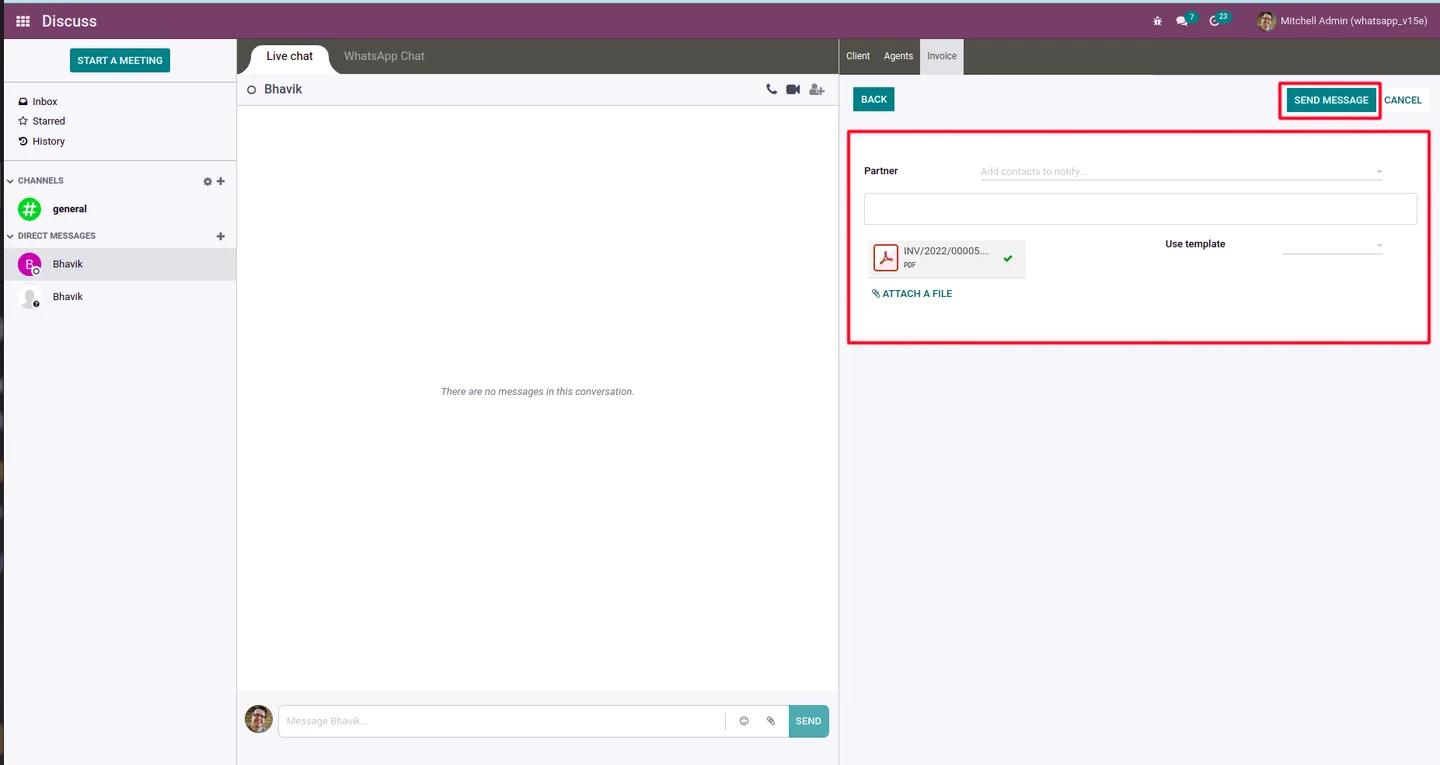Click the paperclip attachment icon in composer
Viewport: 1440px width, 765px height.
click(771, 721)
